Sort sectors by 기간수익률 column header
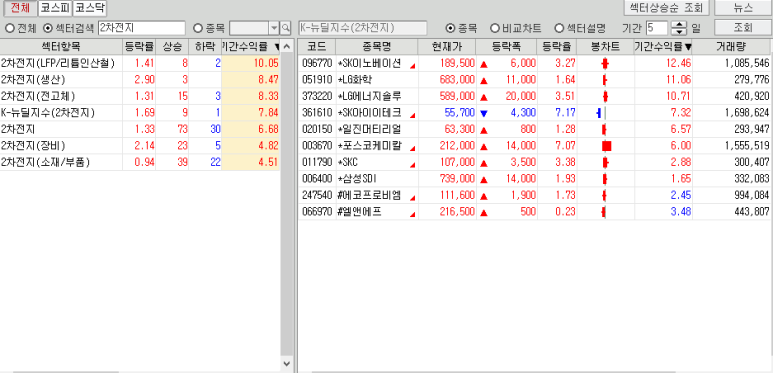 click(250, 47)
